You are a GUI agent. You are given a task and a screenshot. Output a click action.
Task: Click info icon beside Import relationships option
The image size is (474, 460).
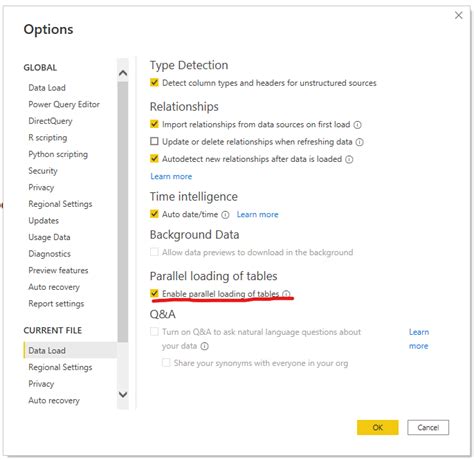[357, 125]
